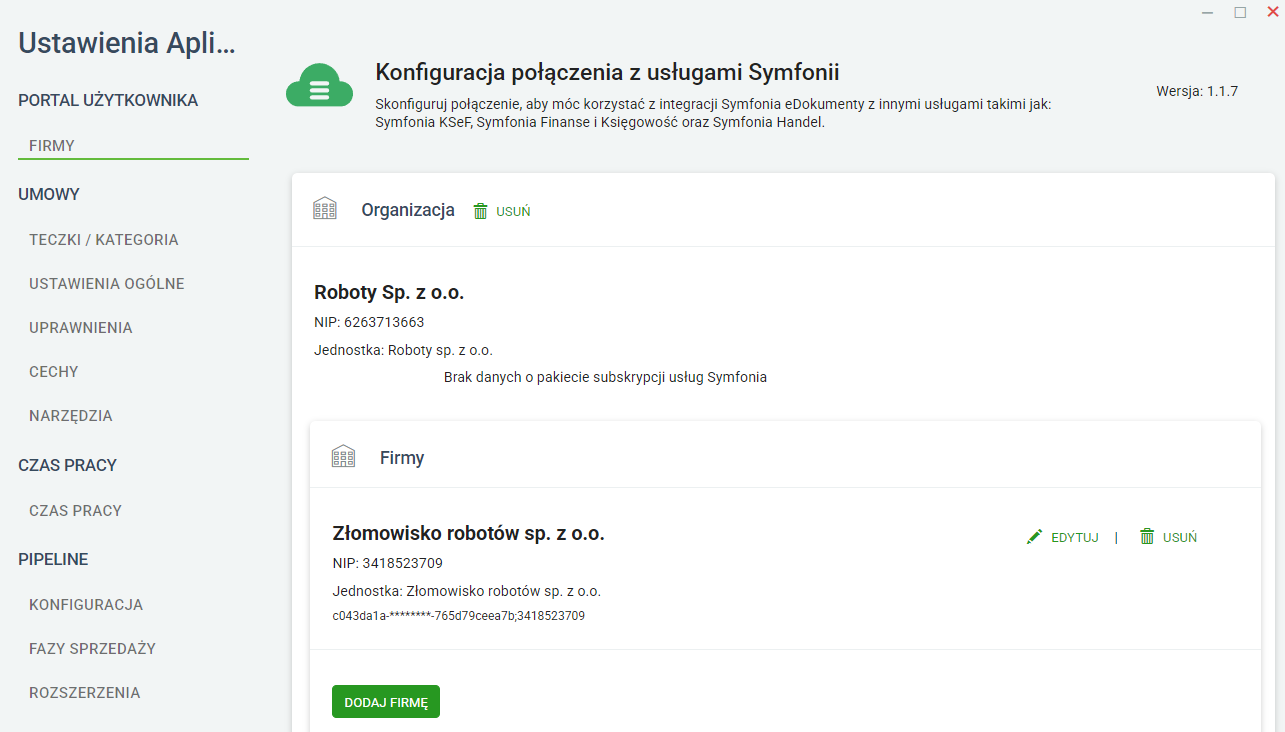Select the Czas pracy sub-item
The width and height of the screenshot is (1285, 732).
point(76,511)
